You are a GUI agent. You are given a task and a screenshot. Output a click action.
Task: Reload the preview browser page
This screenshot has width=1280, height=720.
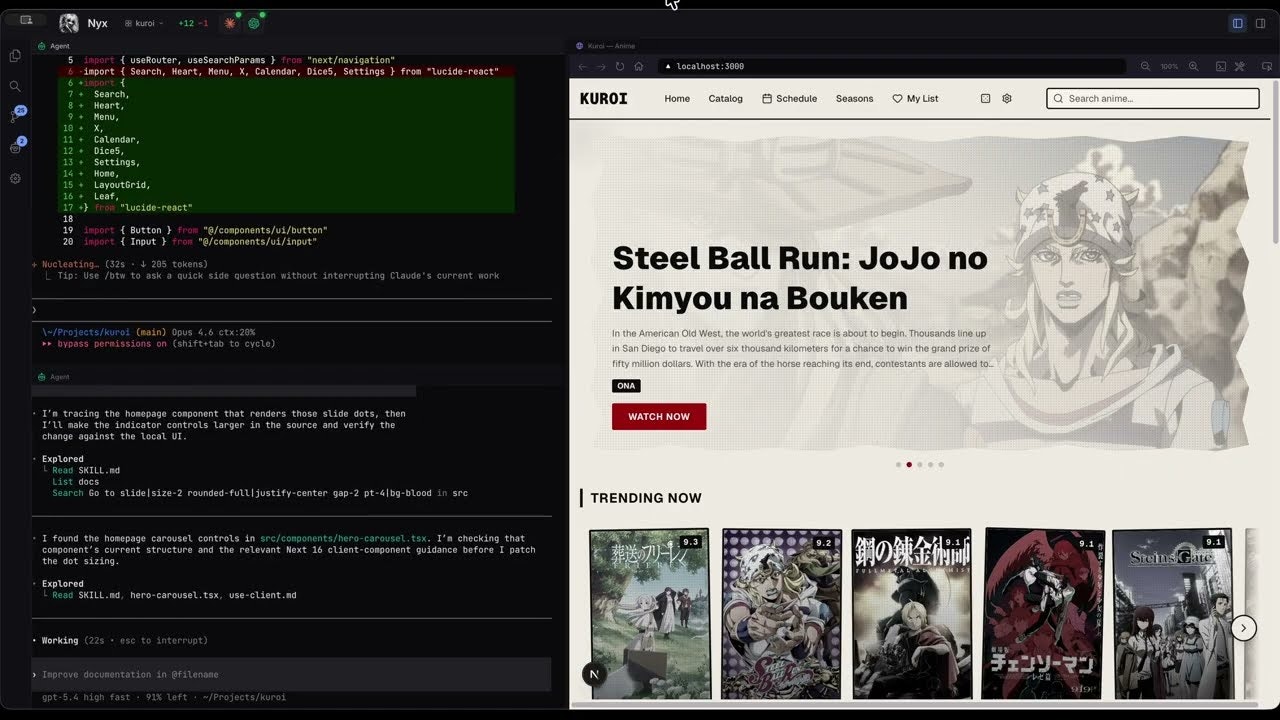(x=620, y=66)
